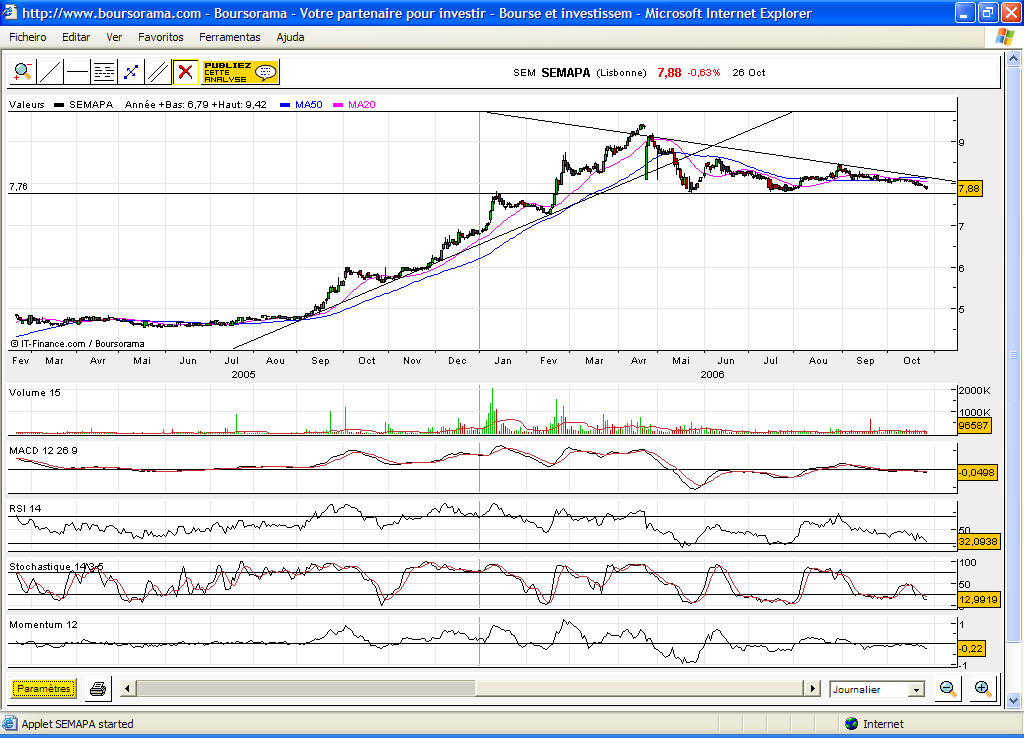Click the magenta MA20 color swatch

tap(338, 104)
